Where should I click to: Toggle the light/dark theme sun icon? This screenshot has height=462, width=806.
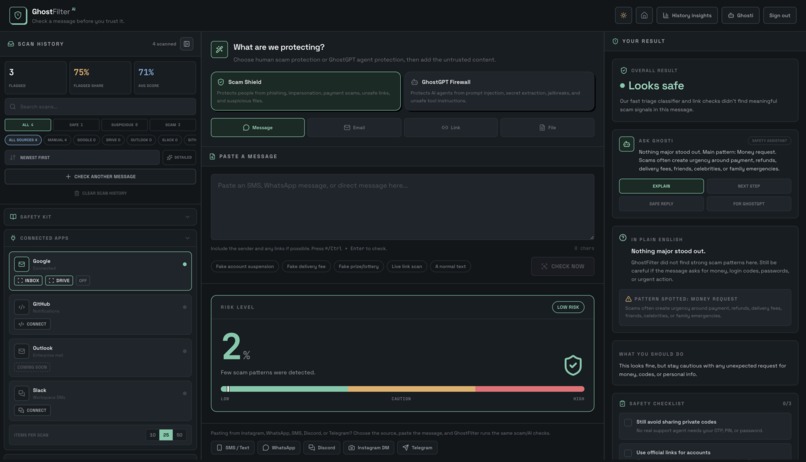pyautogui.click(x=624, y=15)
